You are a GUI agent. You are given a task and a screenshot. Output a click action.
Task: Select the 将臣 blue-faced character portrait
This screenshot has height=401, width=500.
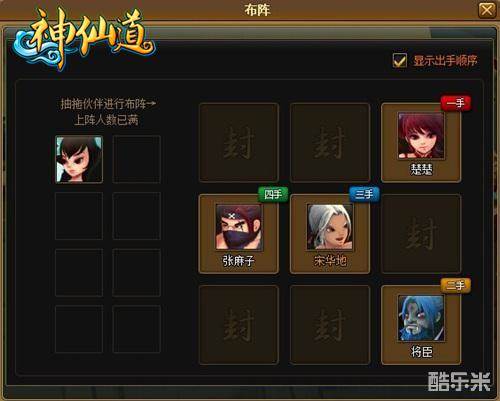point(421,318)
